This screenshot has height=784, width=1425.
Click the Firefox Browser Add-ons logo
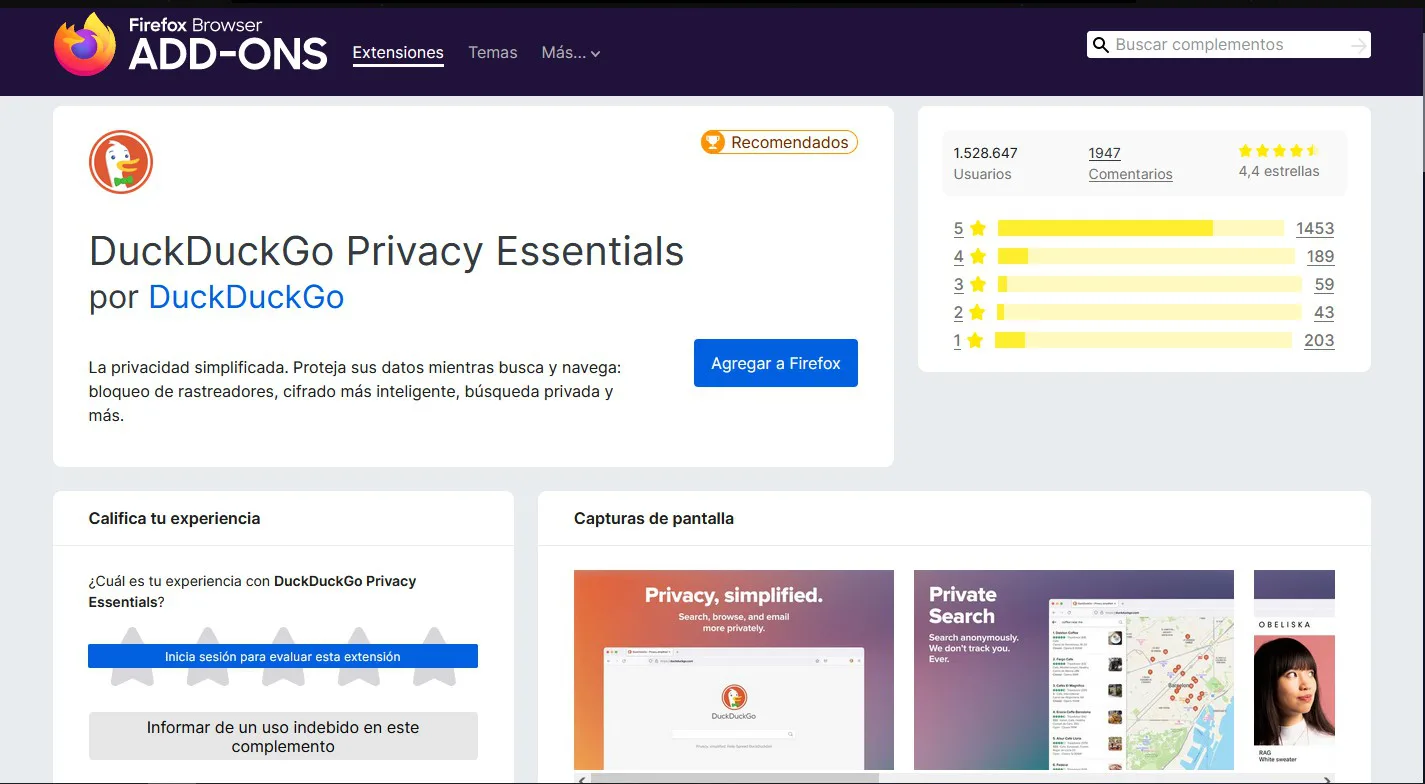190,45
